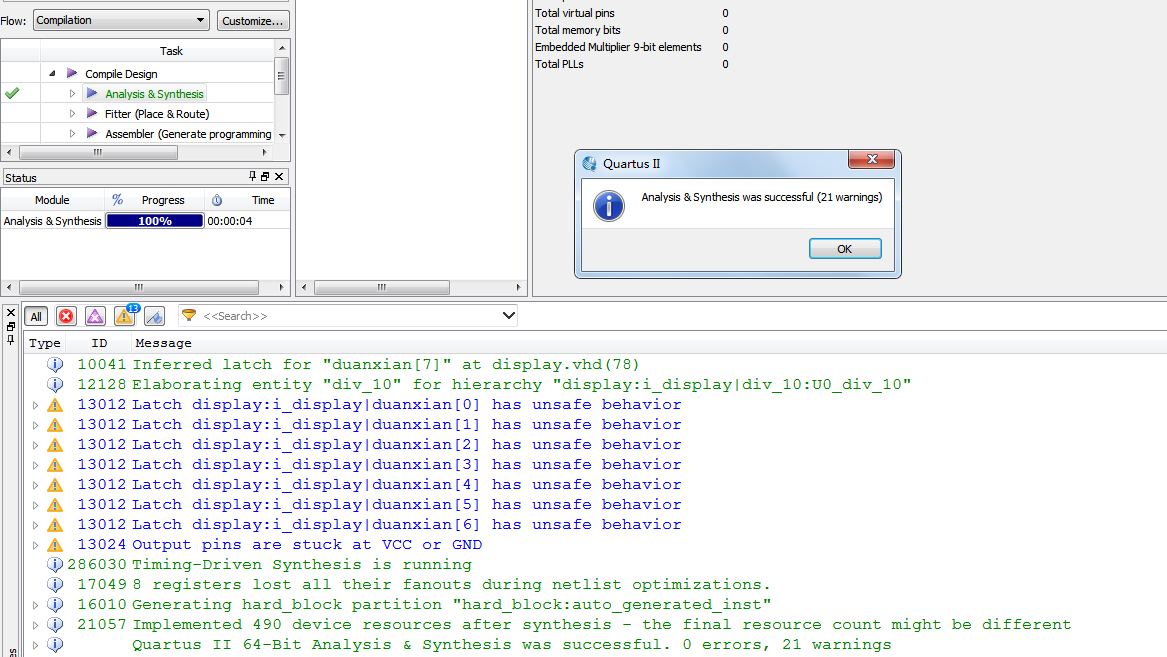This screenshot has width=1167, height=657.
Task: Toggle the All messages filter
Action: (x=36, y=316)
